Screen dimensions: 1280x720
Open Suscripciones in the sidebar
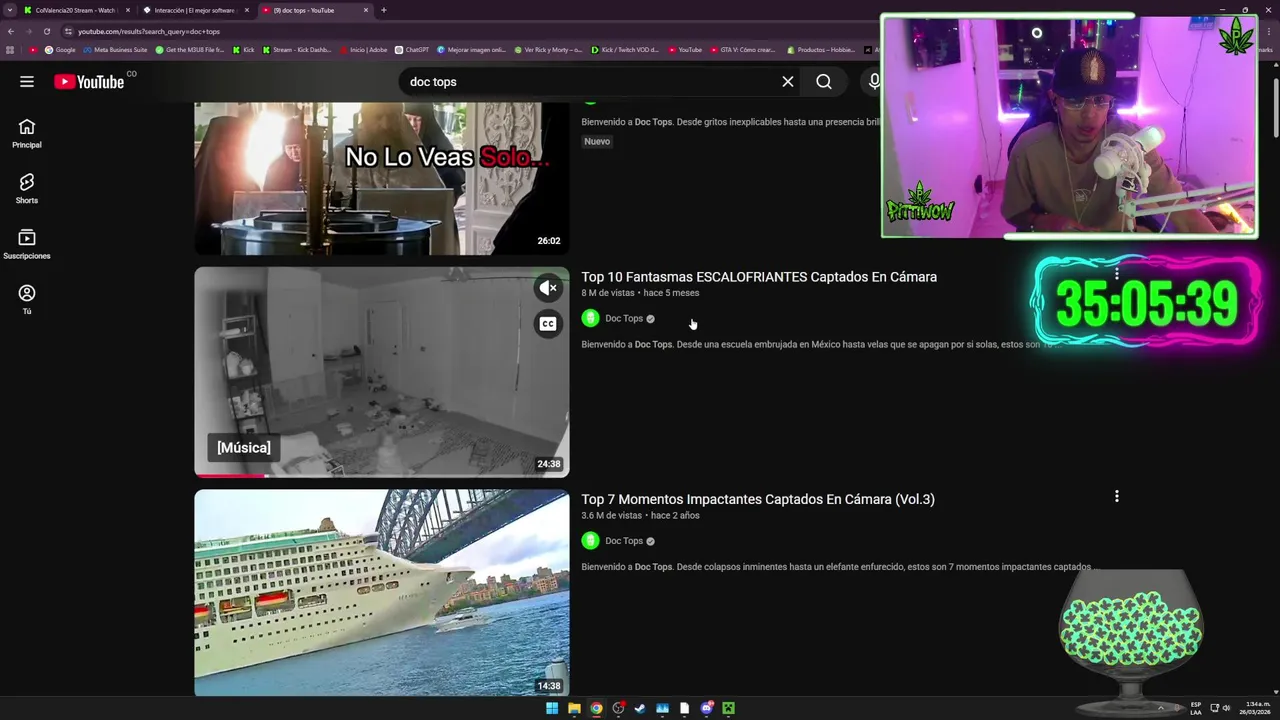[27, 245]
